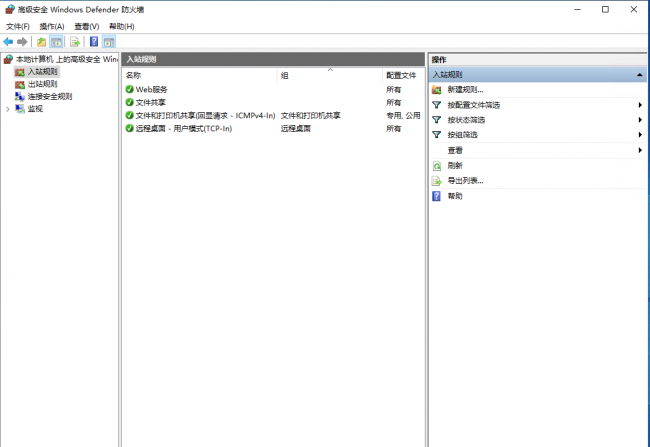650x447 pixels.
Task: Open the 查看 submenu arrow in actions
Action: click(x=640, y=150)
